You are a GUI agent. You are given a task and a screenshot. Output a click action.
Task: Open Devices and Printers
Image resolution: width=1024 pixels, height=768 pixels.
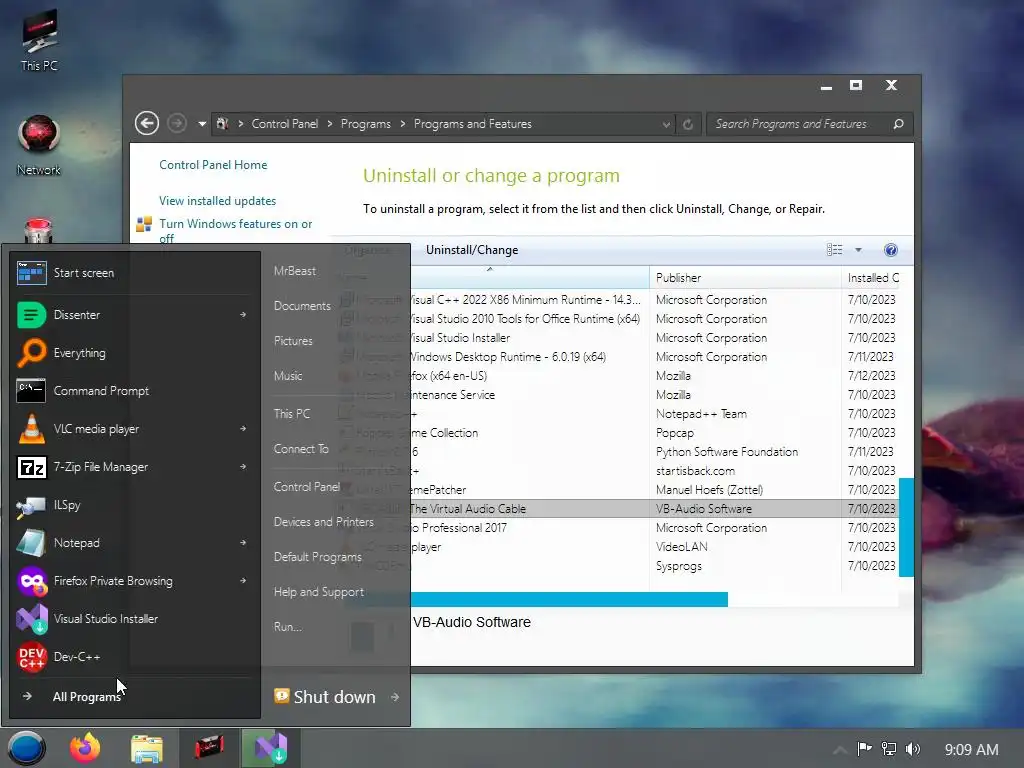(x=323, y=522)
